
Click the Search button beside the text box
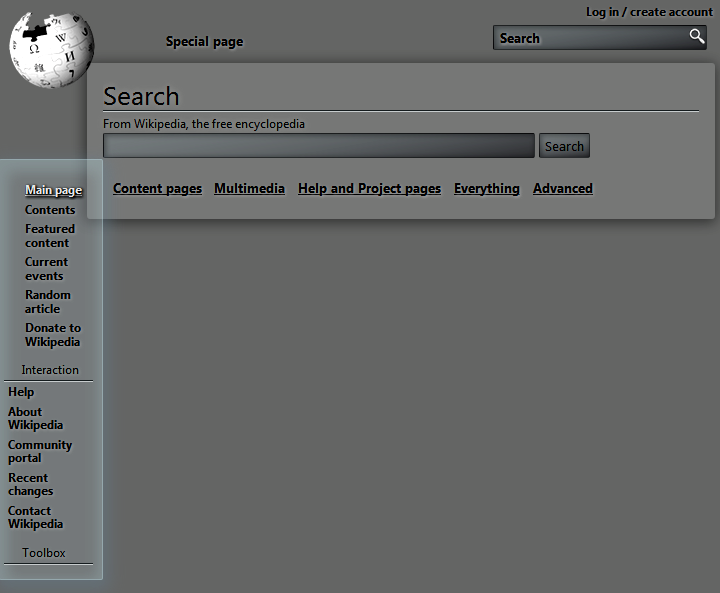click(x=564, y=146)
